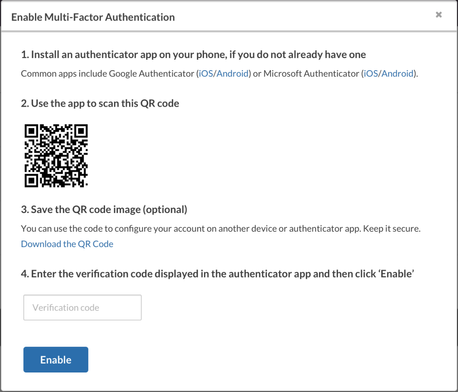
Task: Click the words Microsoft Authenticator in the text
Action: click(x=311, y=73)
